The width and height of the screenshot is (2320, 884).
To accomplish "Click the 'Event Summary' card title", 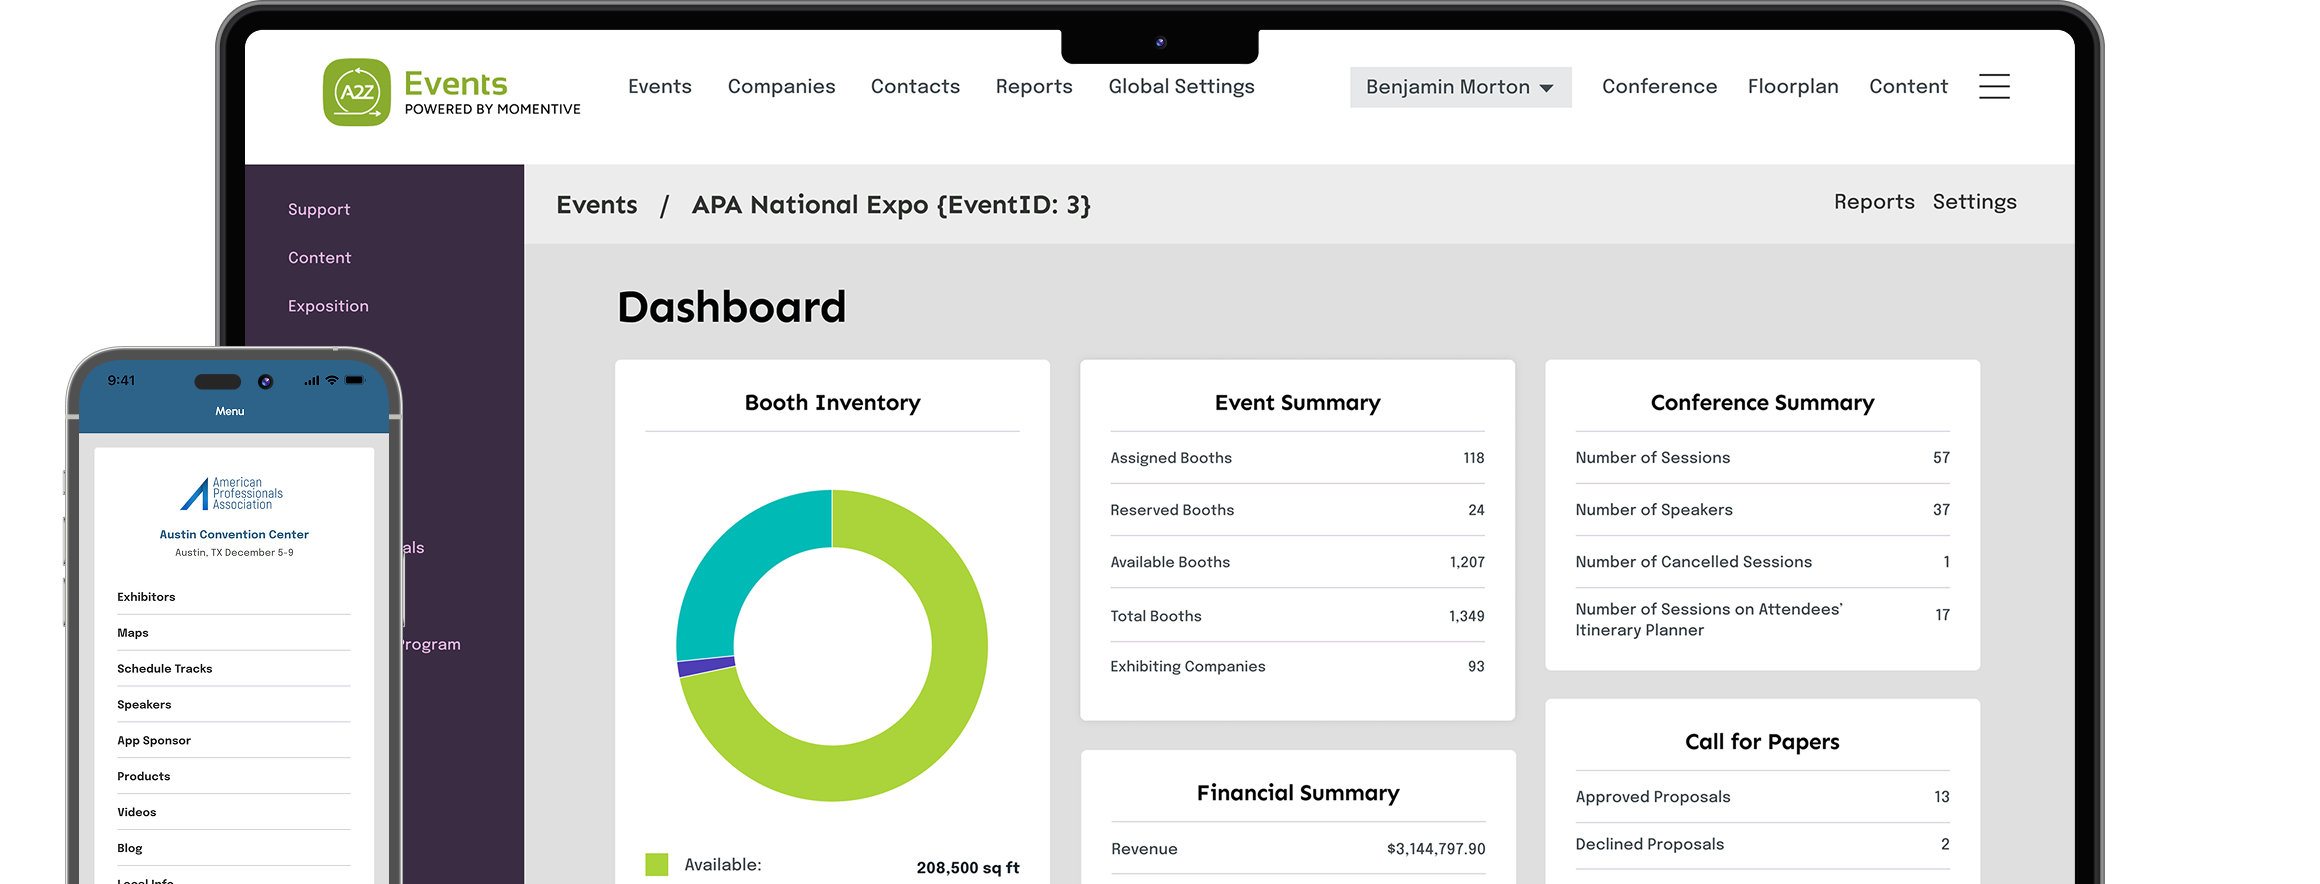I will [1297, 403].
